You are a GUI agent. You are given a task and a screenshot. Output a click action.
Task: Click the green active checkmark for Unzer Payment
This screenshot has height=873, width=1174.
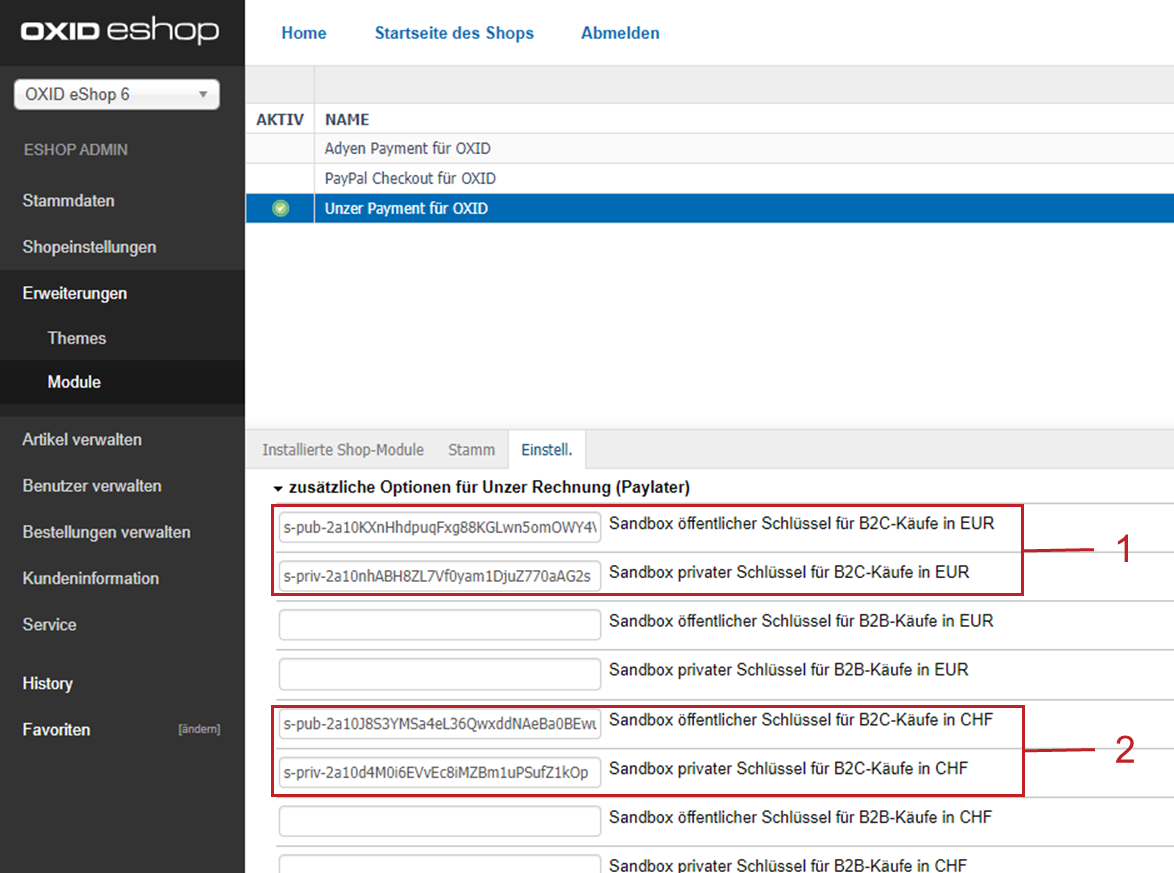[281, 208]
